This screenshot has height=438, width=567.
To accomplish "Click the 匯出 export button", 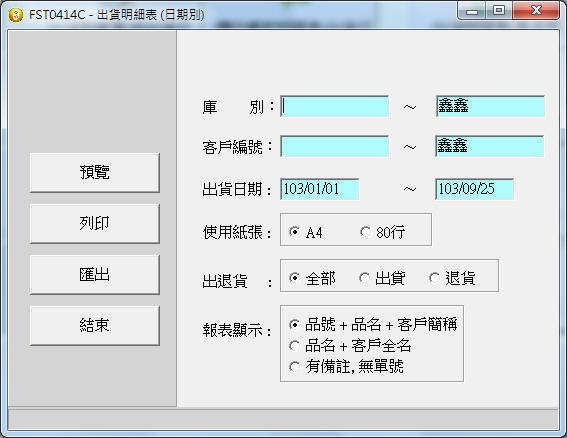I will tap(95, 274).
